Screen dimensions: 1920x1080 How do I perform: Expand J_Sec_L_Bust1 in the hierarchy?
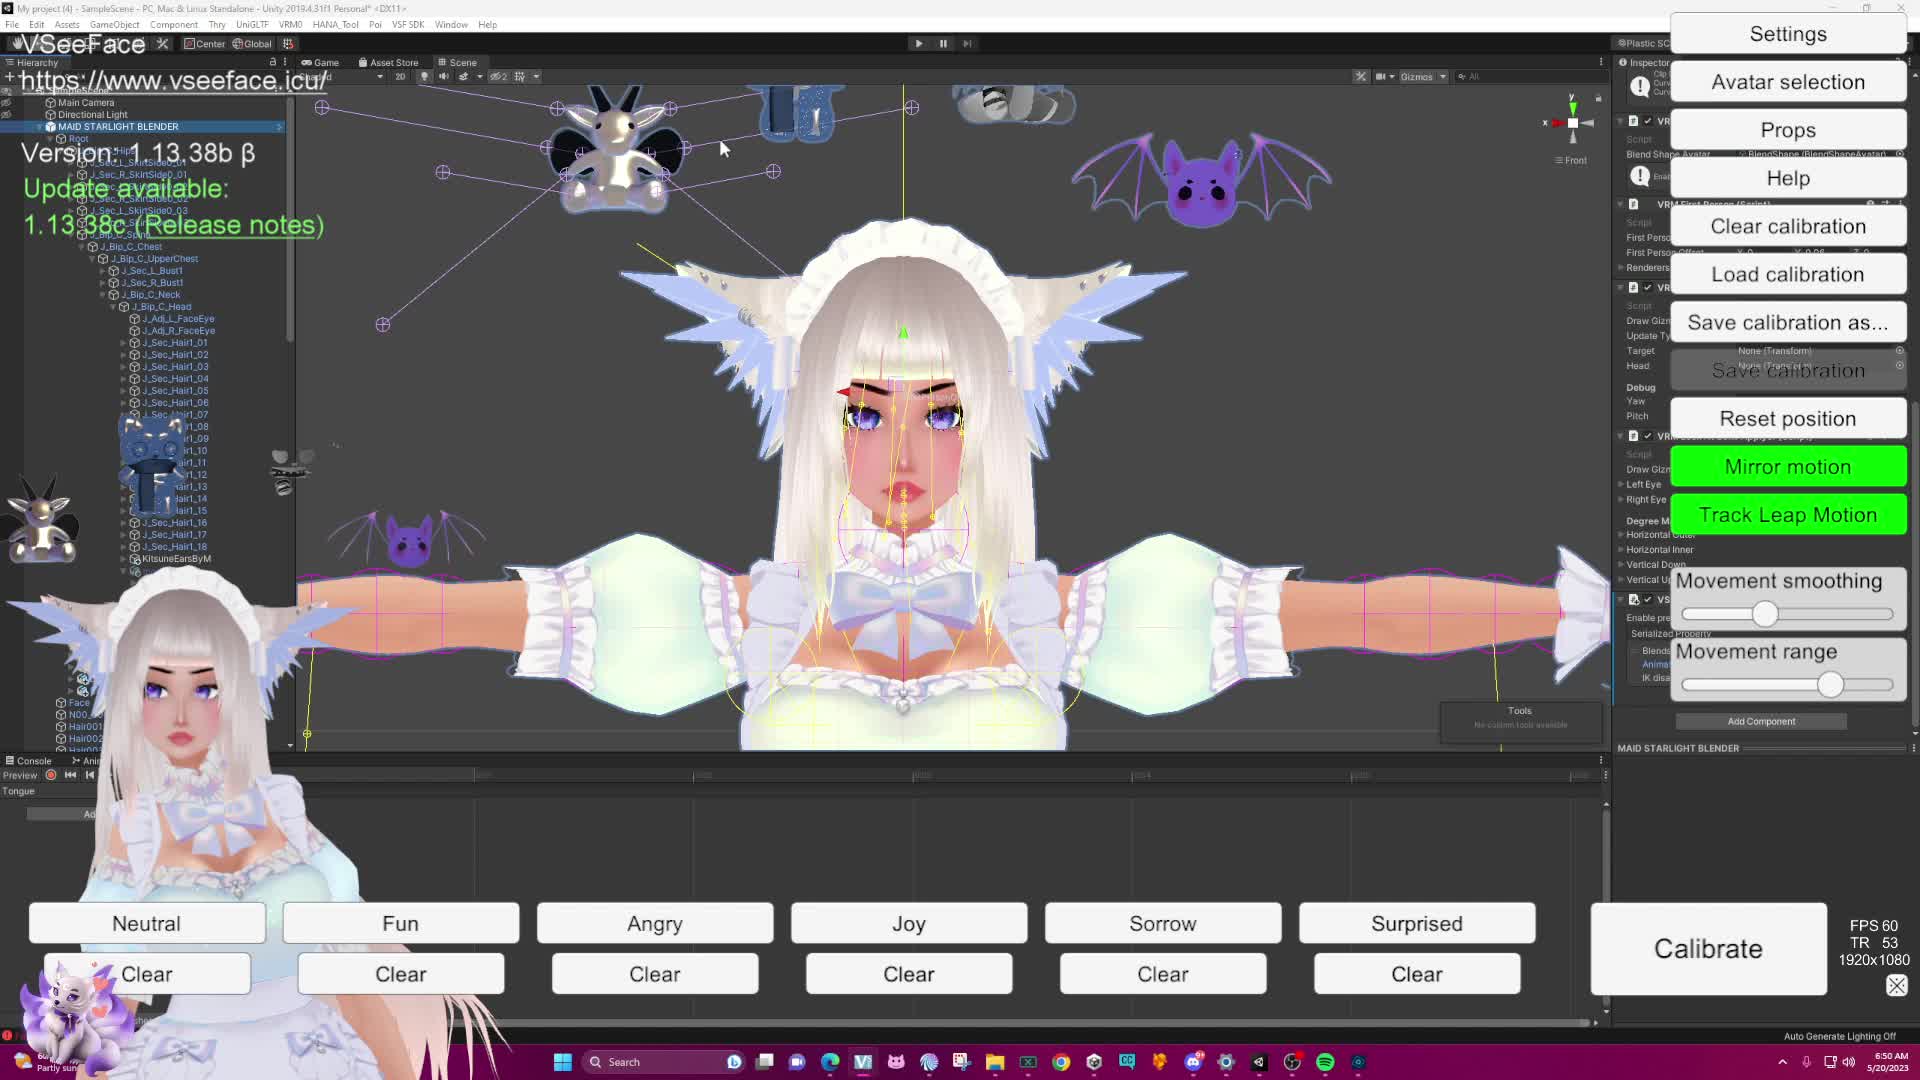[102, 271]
